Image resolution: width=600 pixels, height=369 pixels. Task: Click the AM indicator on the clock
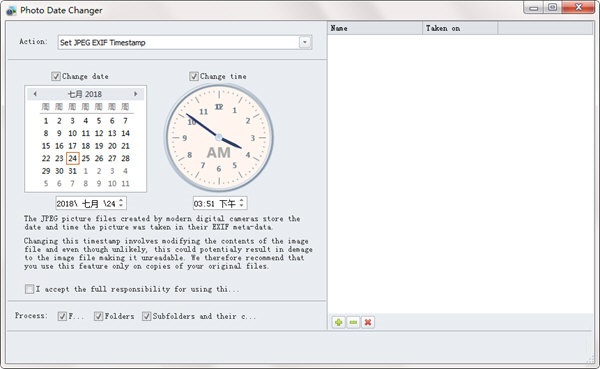click(x=218, y=153)
